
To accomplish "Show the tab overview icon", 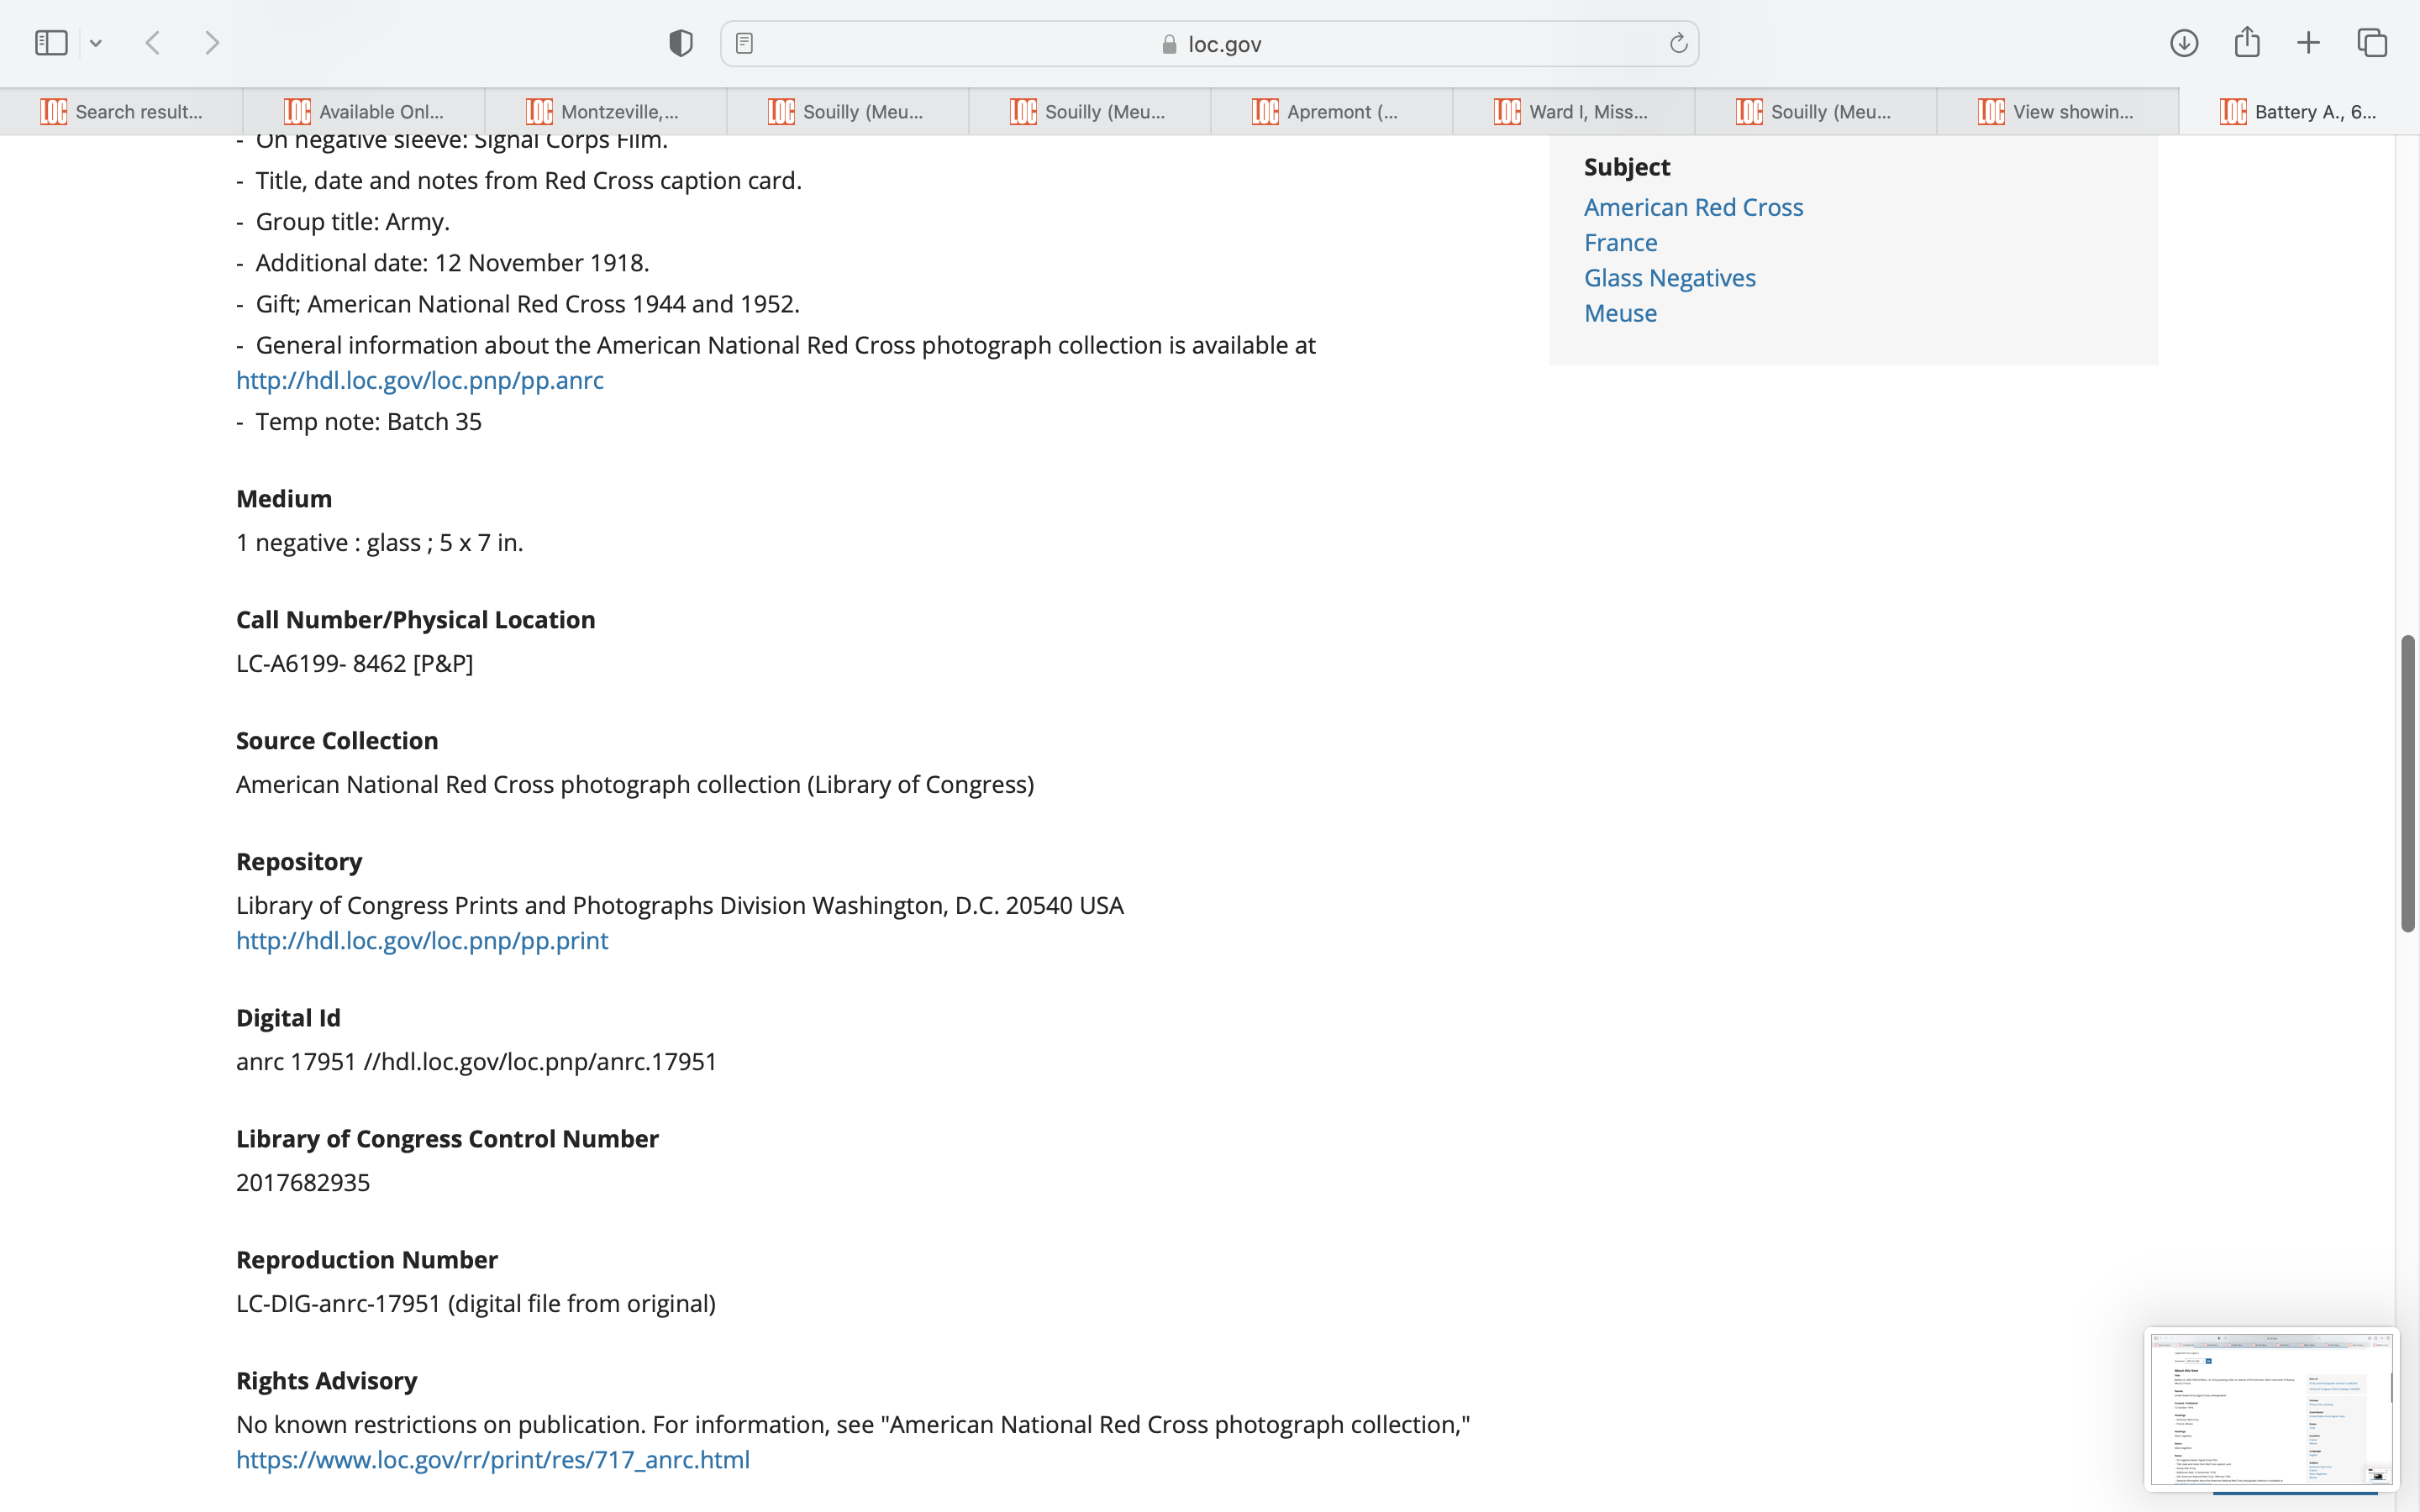I will point(2372,43).
